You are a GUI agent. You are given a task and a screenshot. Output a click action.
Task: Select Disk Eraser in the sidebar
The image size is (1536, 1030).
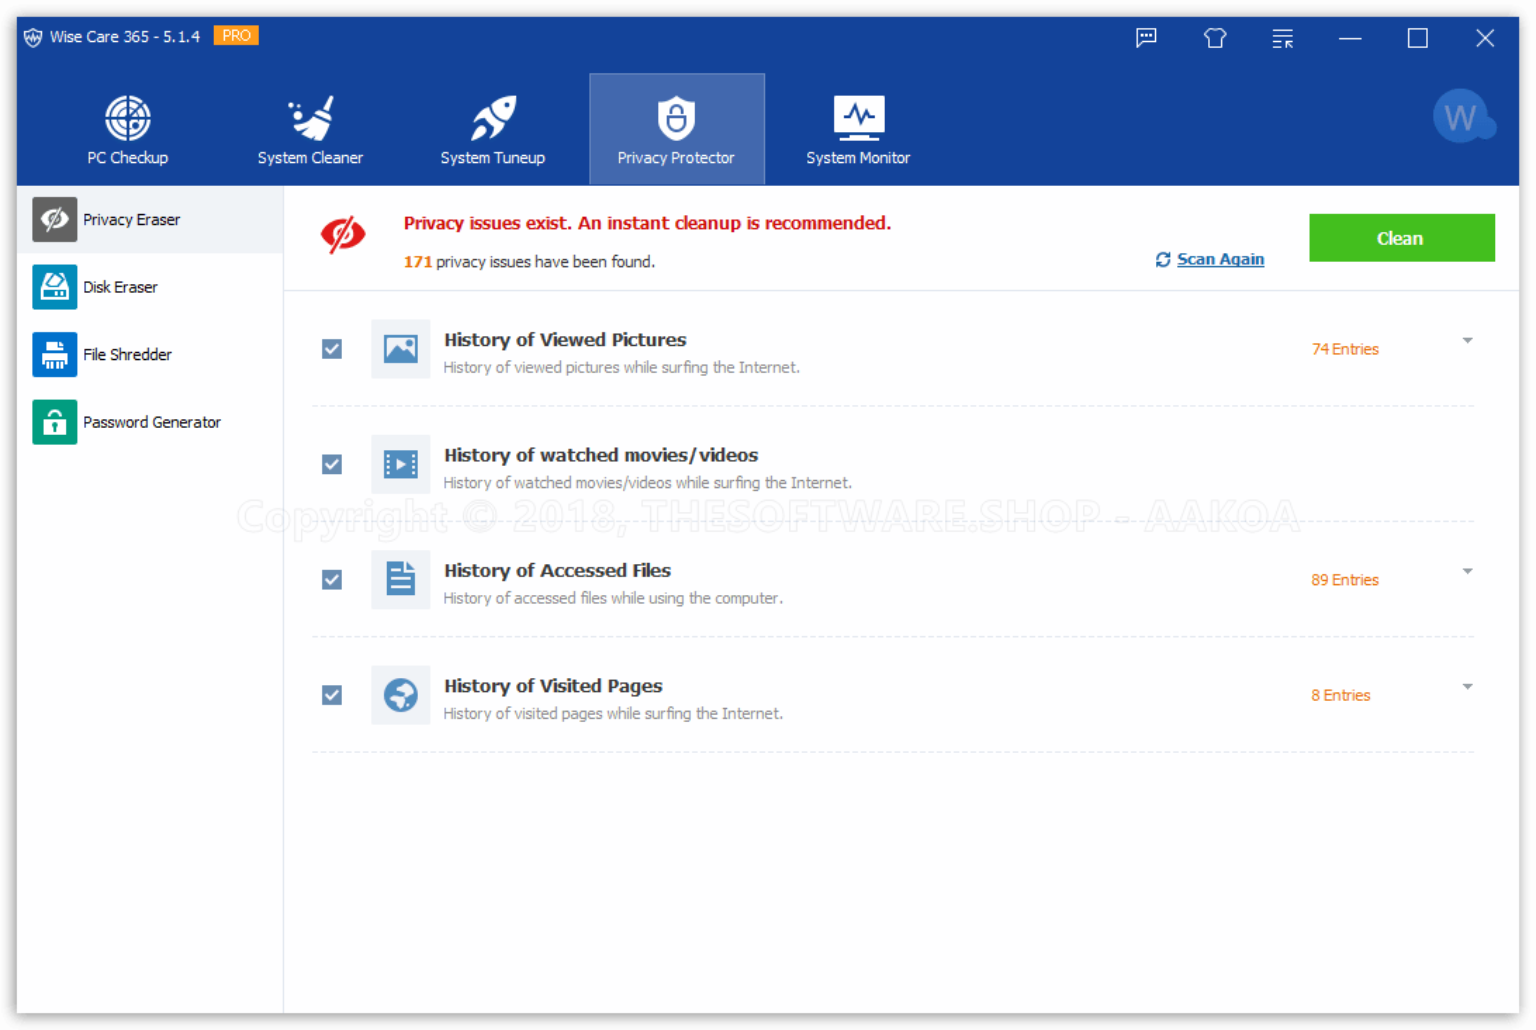[150, 287]
